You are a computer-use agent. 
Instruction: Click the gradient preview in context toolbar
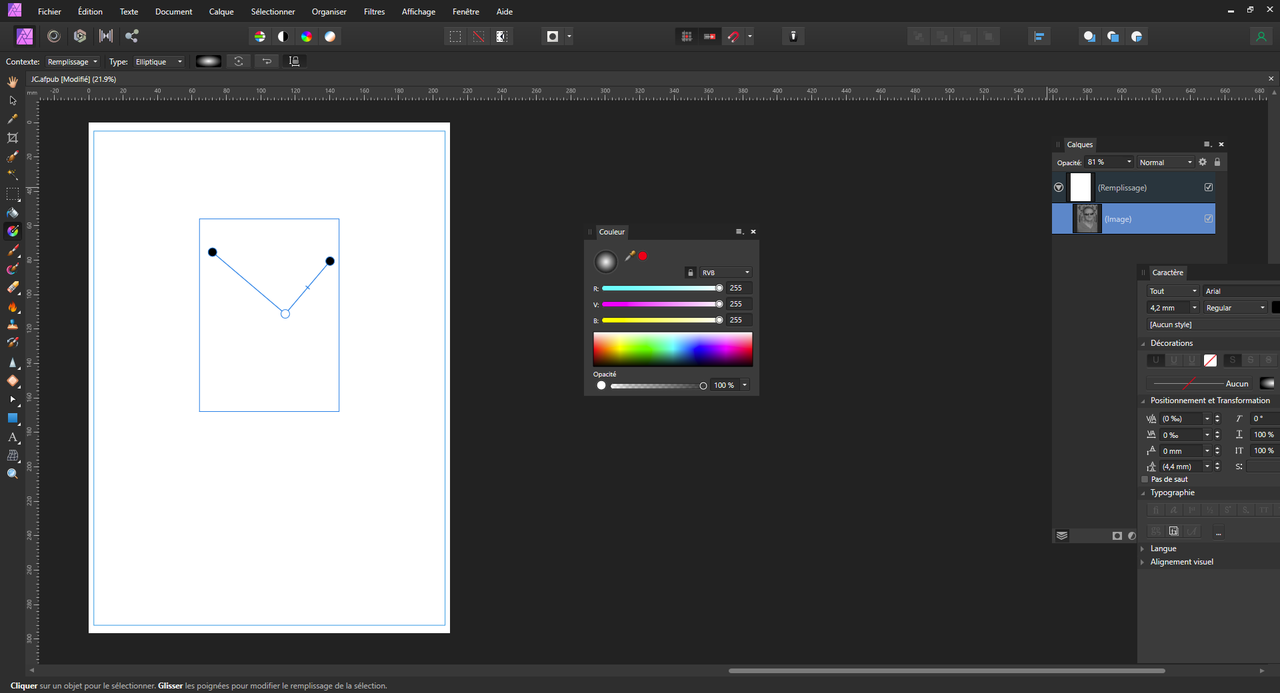208,62
